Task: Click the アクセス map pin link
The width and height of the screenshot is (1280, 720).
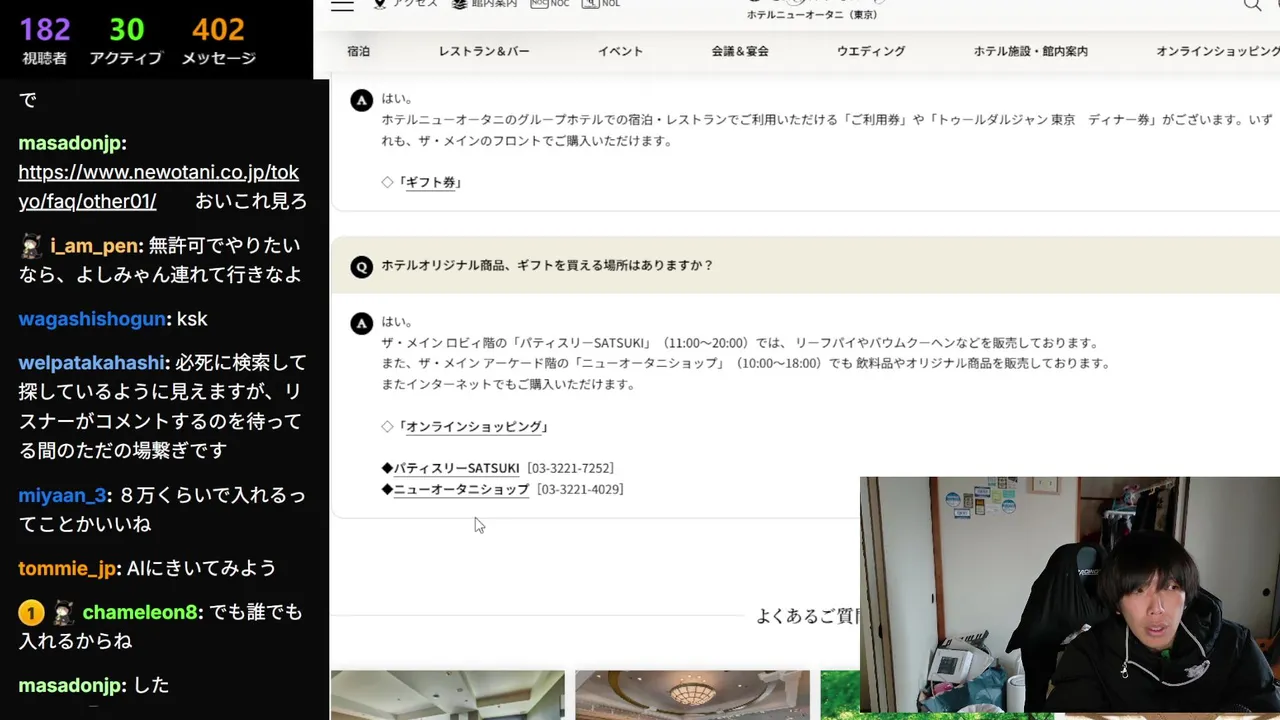Action: pyautogui.click(x=405, y=4)
